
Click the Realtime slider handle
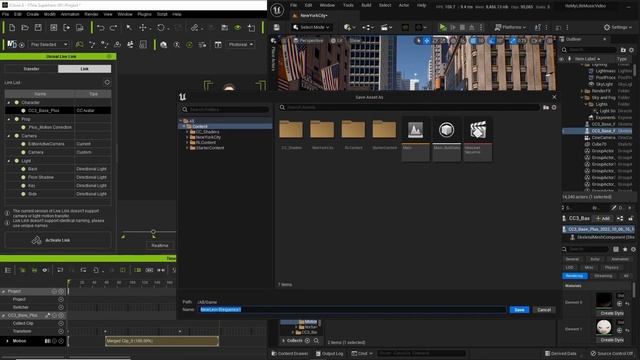point(153,232)
